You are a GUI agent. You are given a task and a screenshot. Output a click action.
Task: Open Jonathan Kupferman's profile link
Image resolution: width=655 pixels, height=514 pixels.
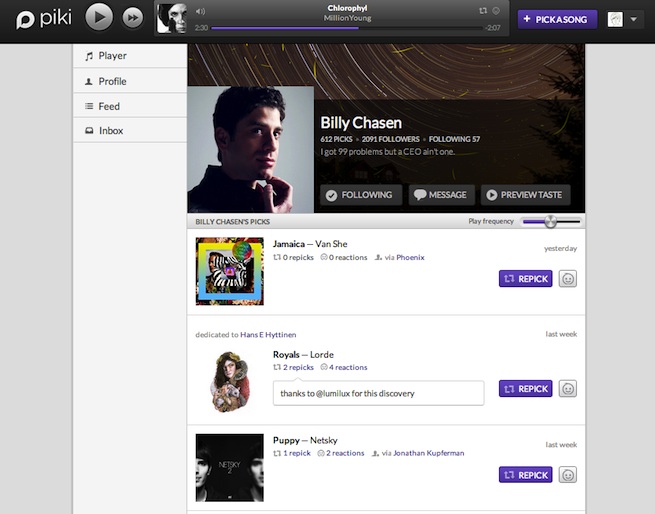(x=429, y=453)
